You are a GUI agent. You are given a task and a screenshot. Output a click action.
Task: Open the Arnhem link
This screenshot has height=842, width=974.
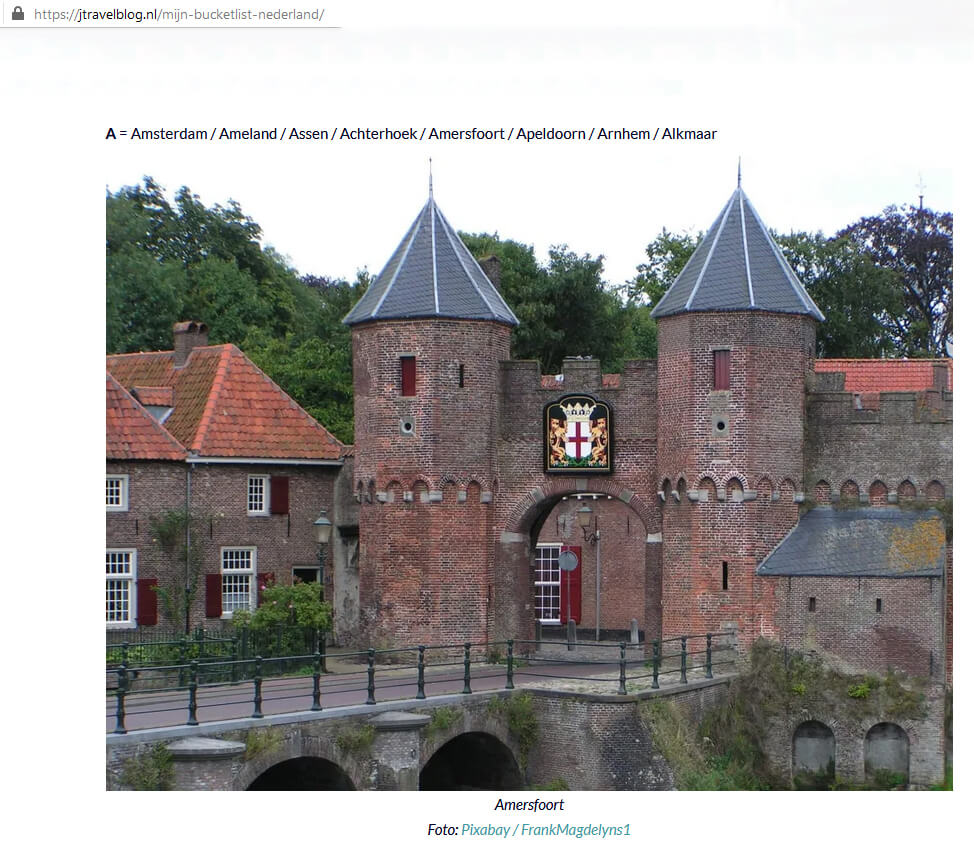point(623,133)
